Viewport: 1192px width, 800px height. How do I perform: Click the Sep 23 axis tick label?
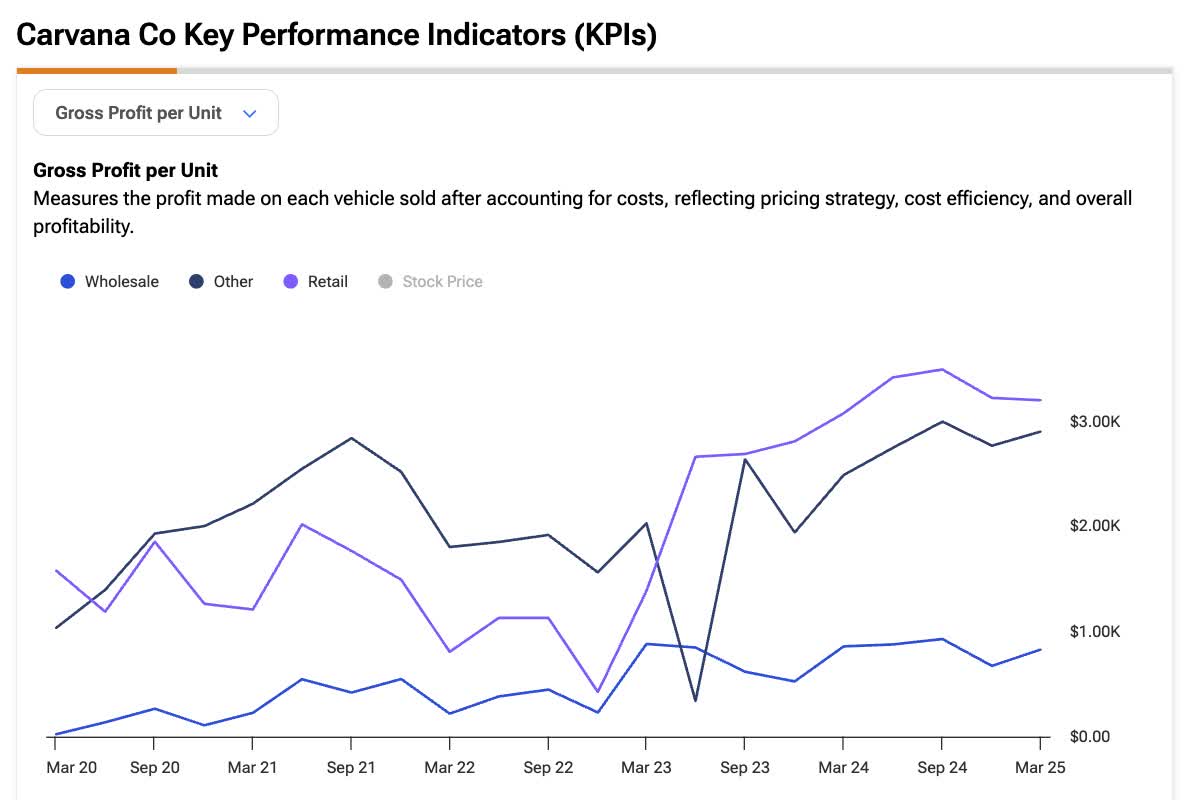pos(744,768)
